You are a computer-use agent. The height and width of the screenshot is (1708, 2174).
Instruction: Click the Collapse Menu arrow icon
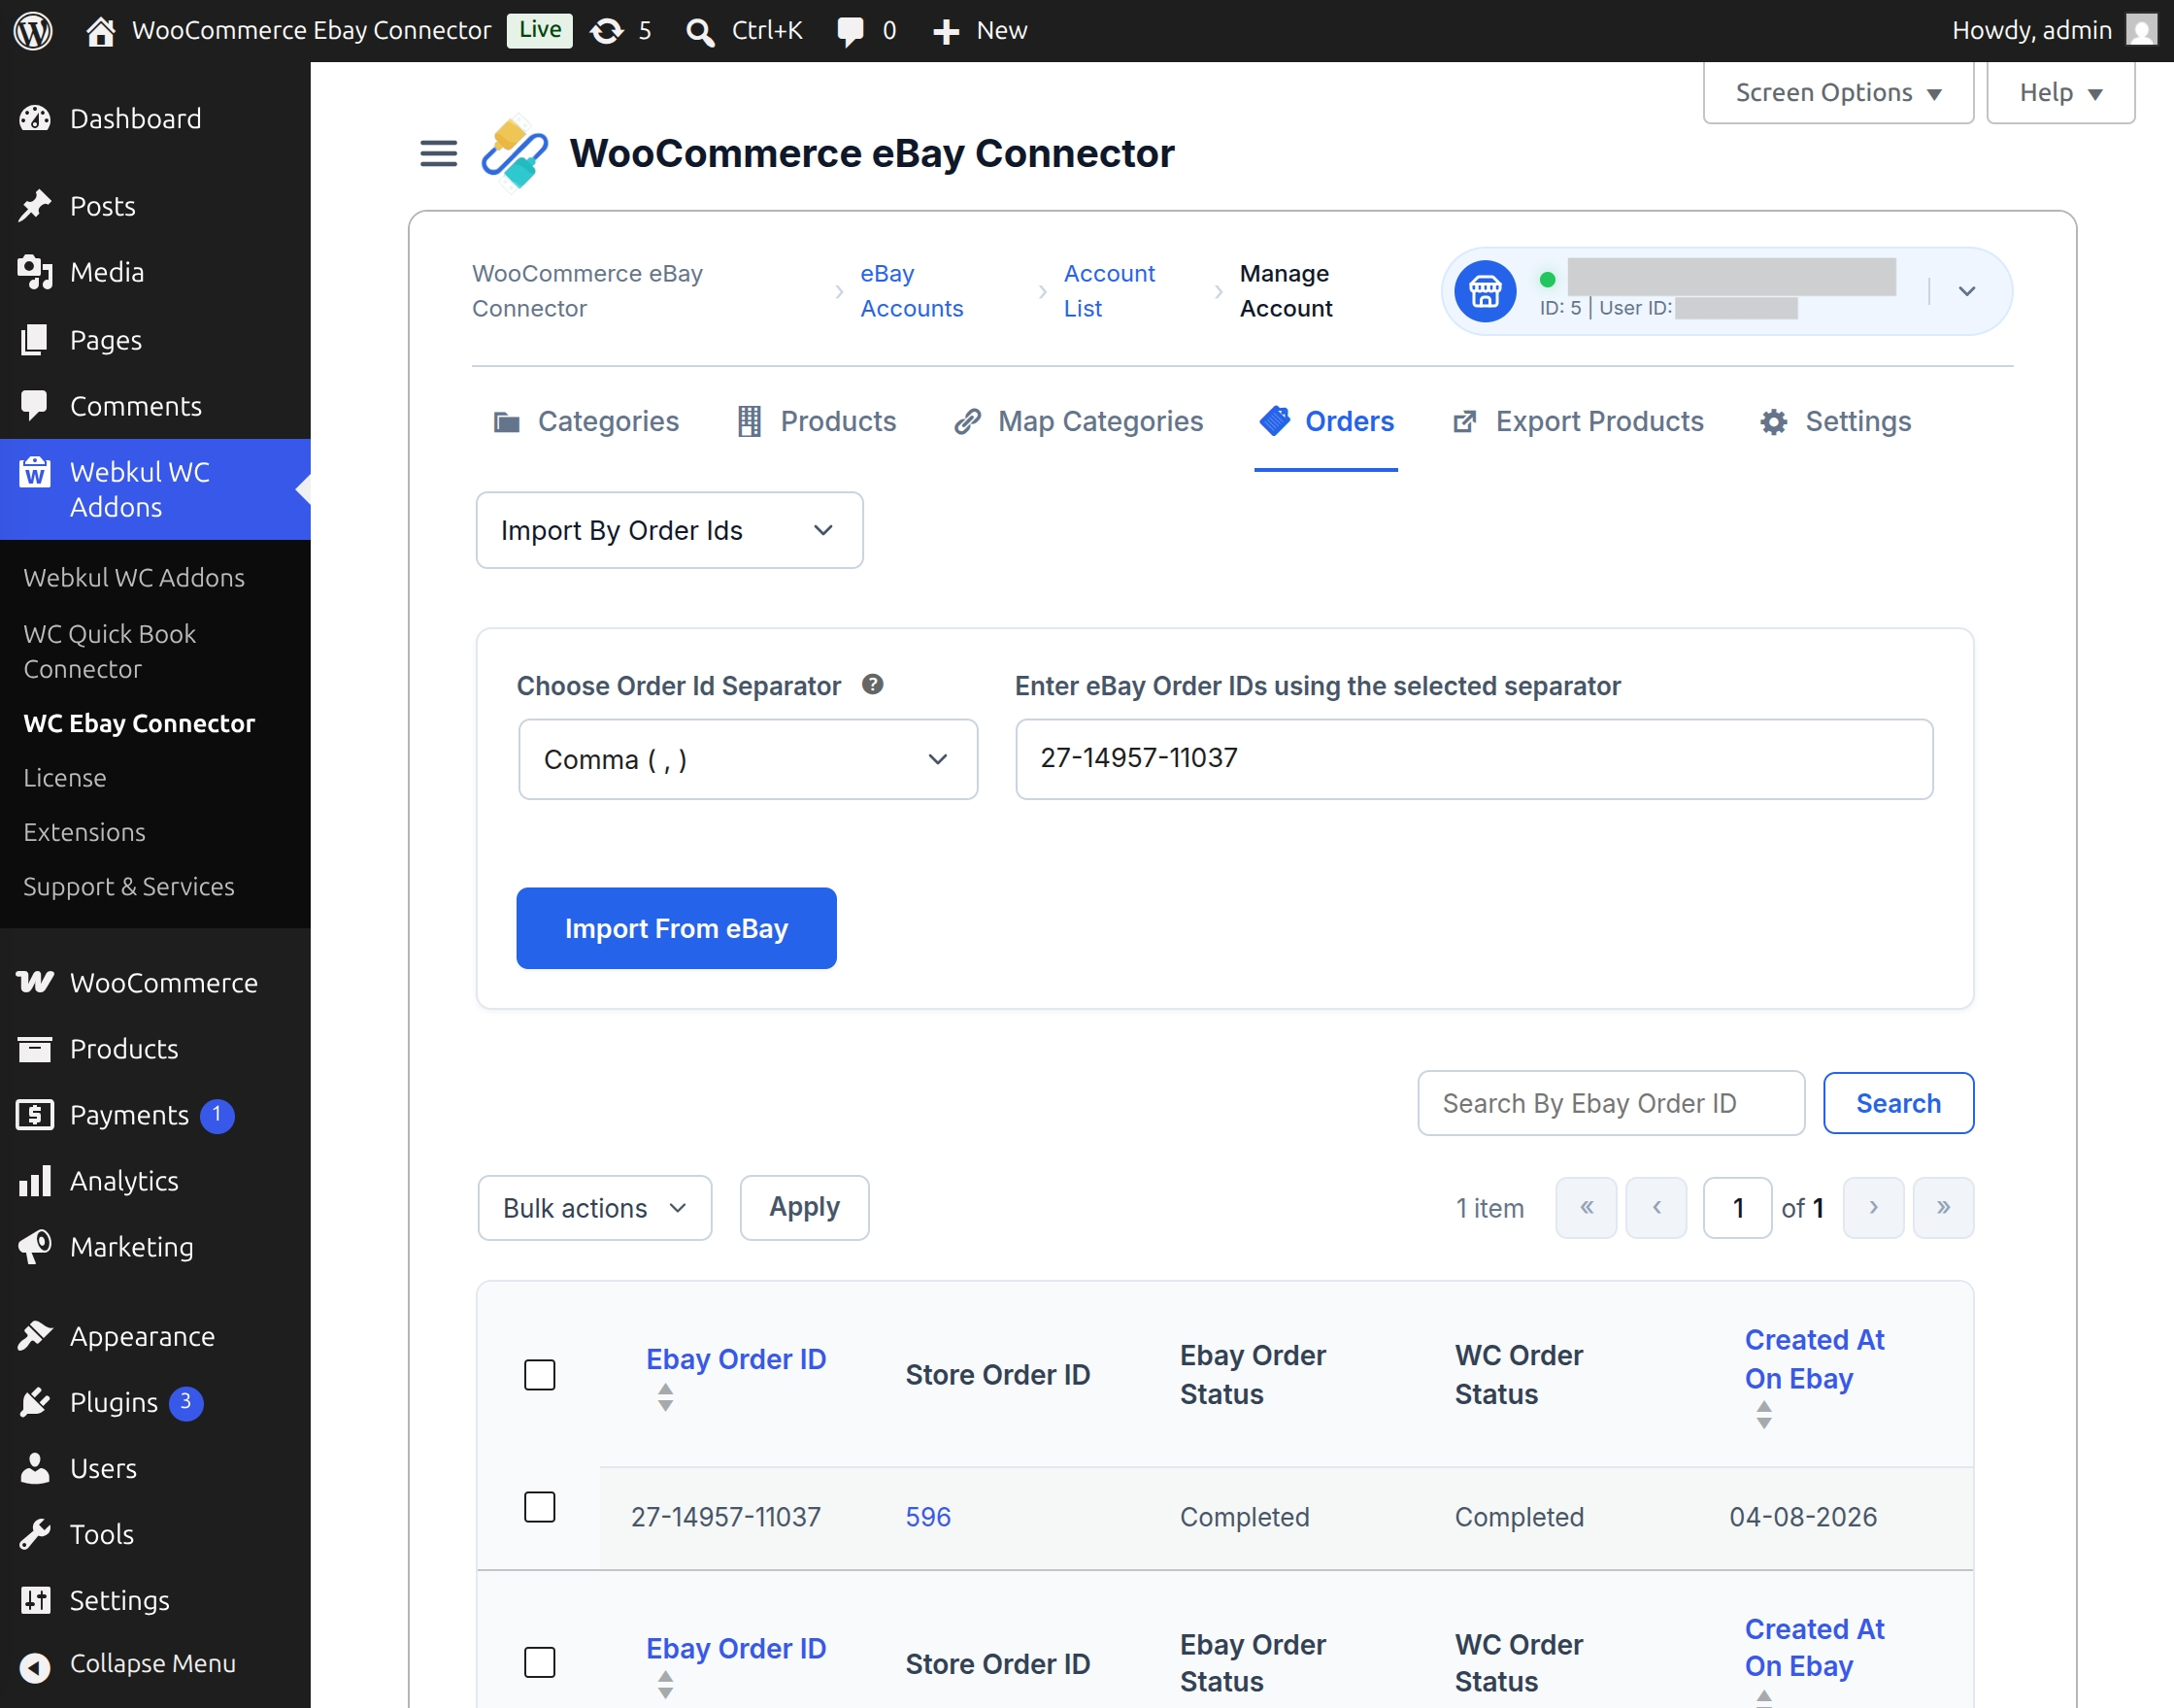35,1666
